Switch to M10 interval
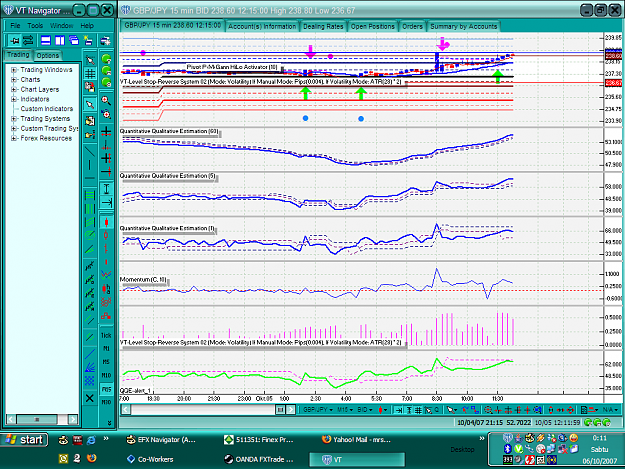Screen dimensions: 625x469 (x=106, y=375)
